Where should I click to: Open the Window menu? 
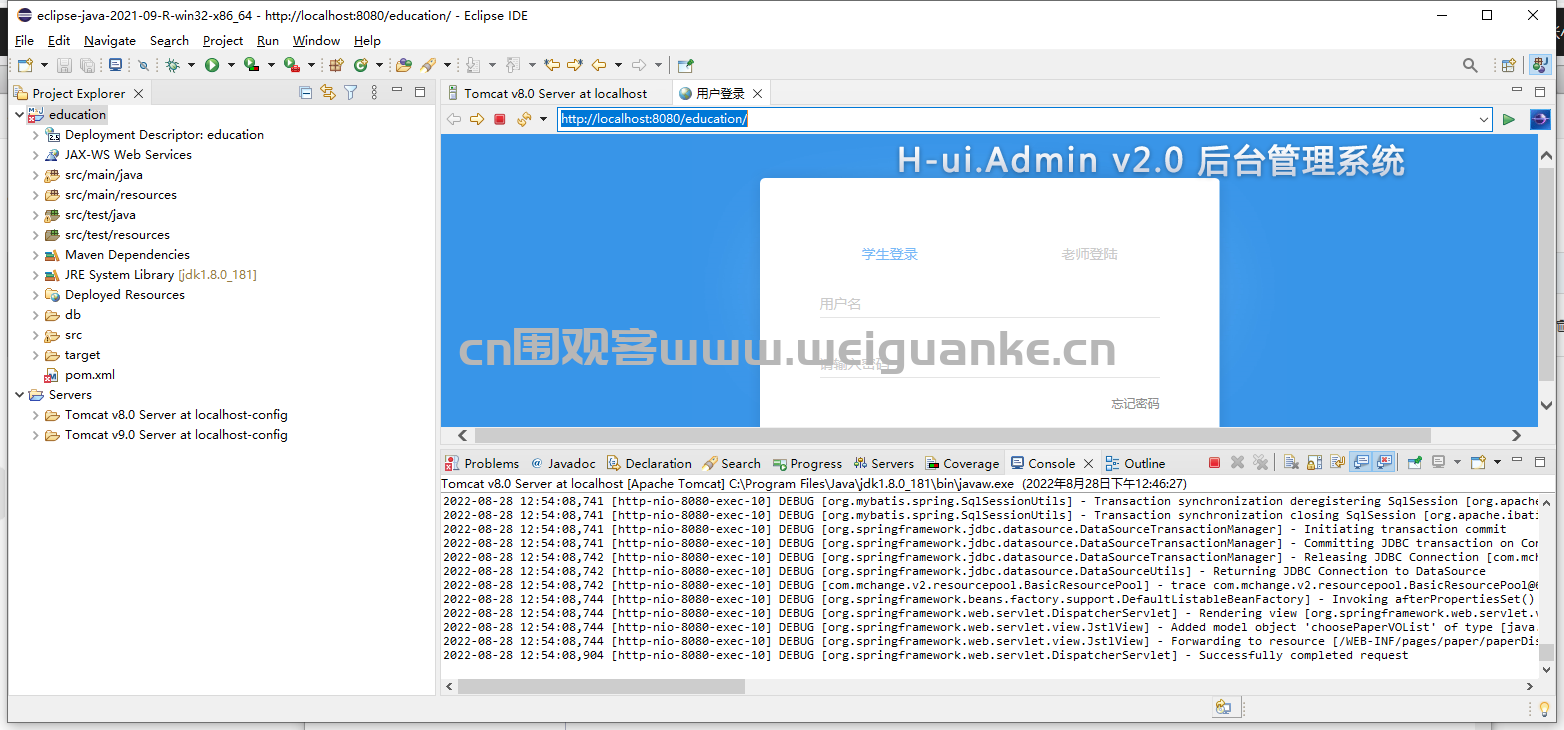pyautogui.click(x=316, y=41)
